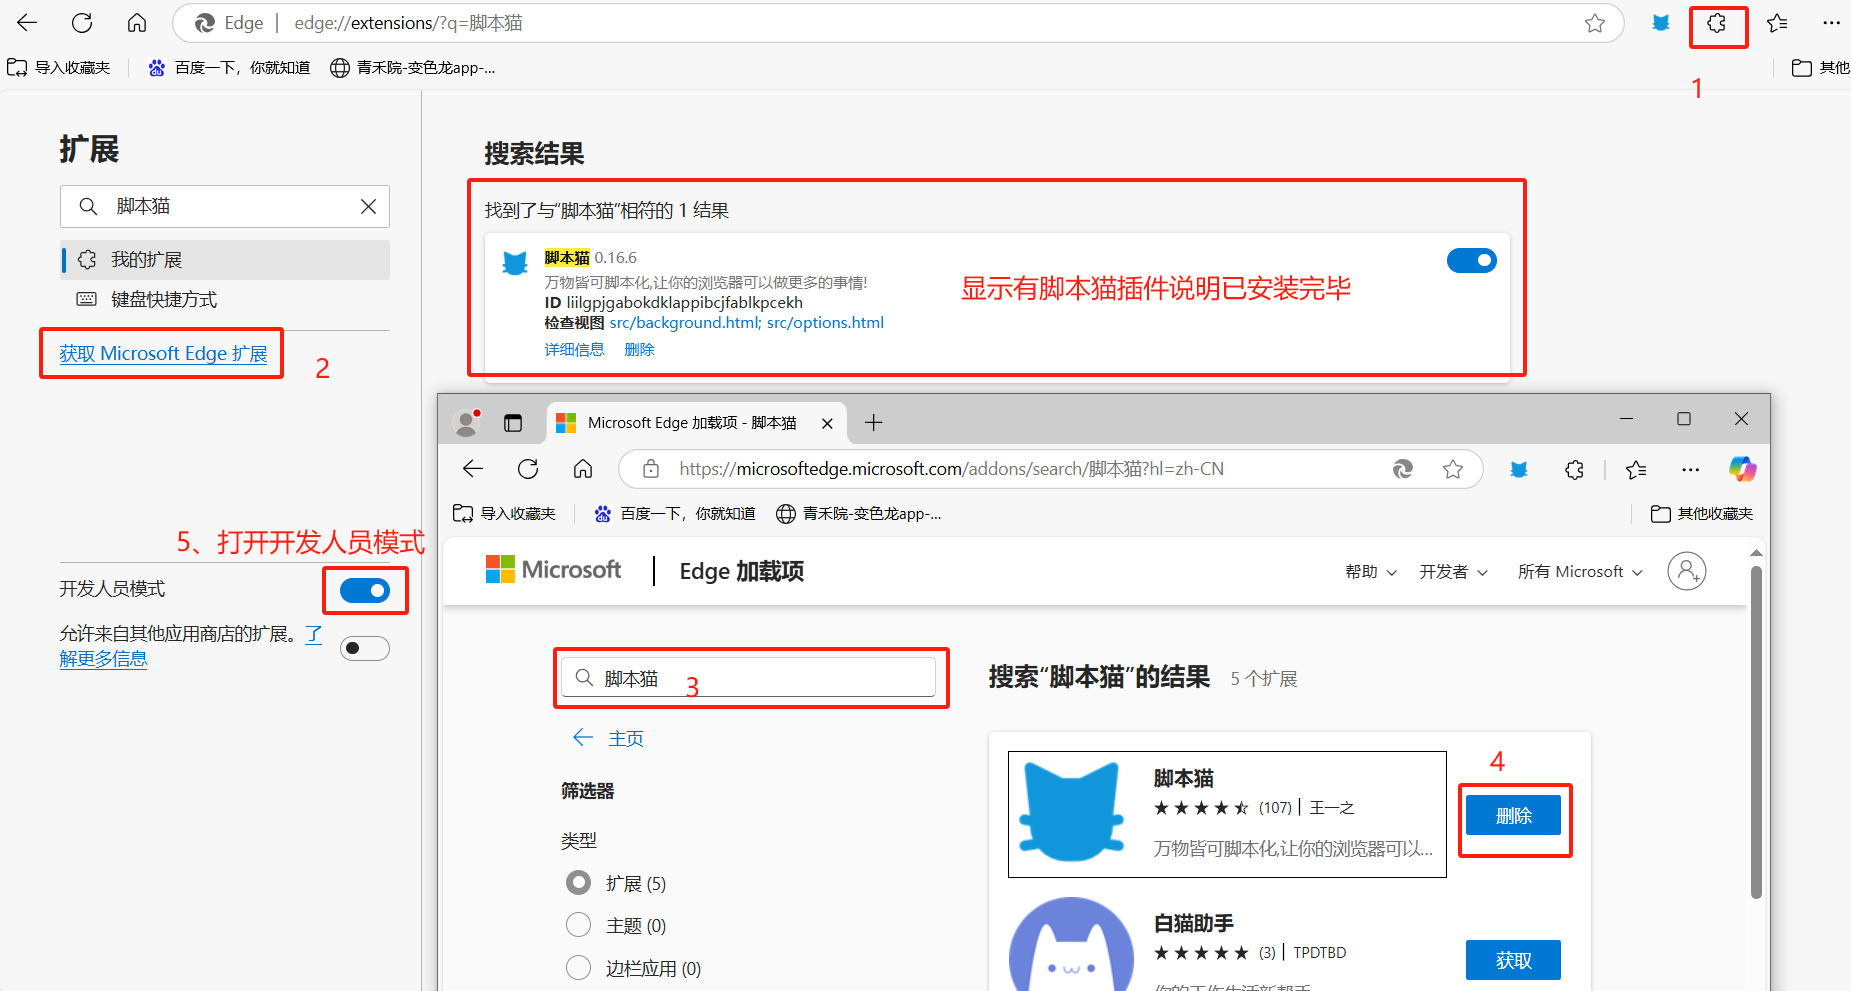Go back in the inner Edge window

473,469
